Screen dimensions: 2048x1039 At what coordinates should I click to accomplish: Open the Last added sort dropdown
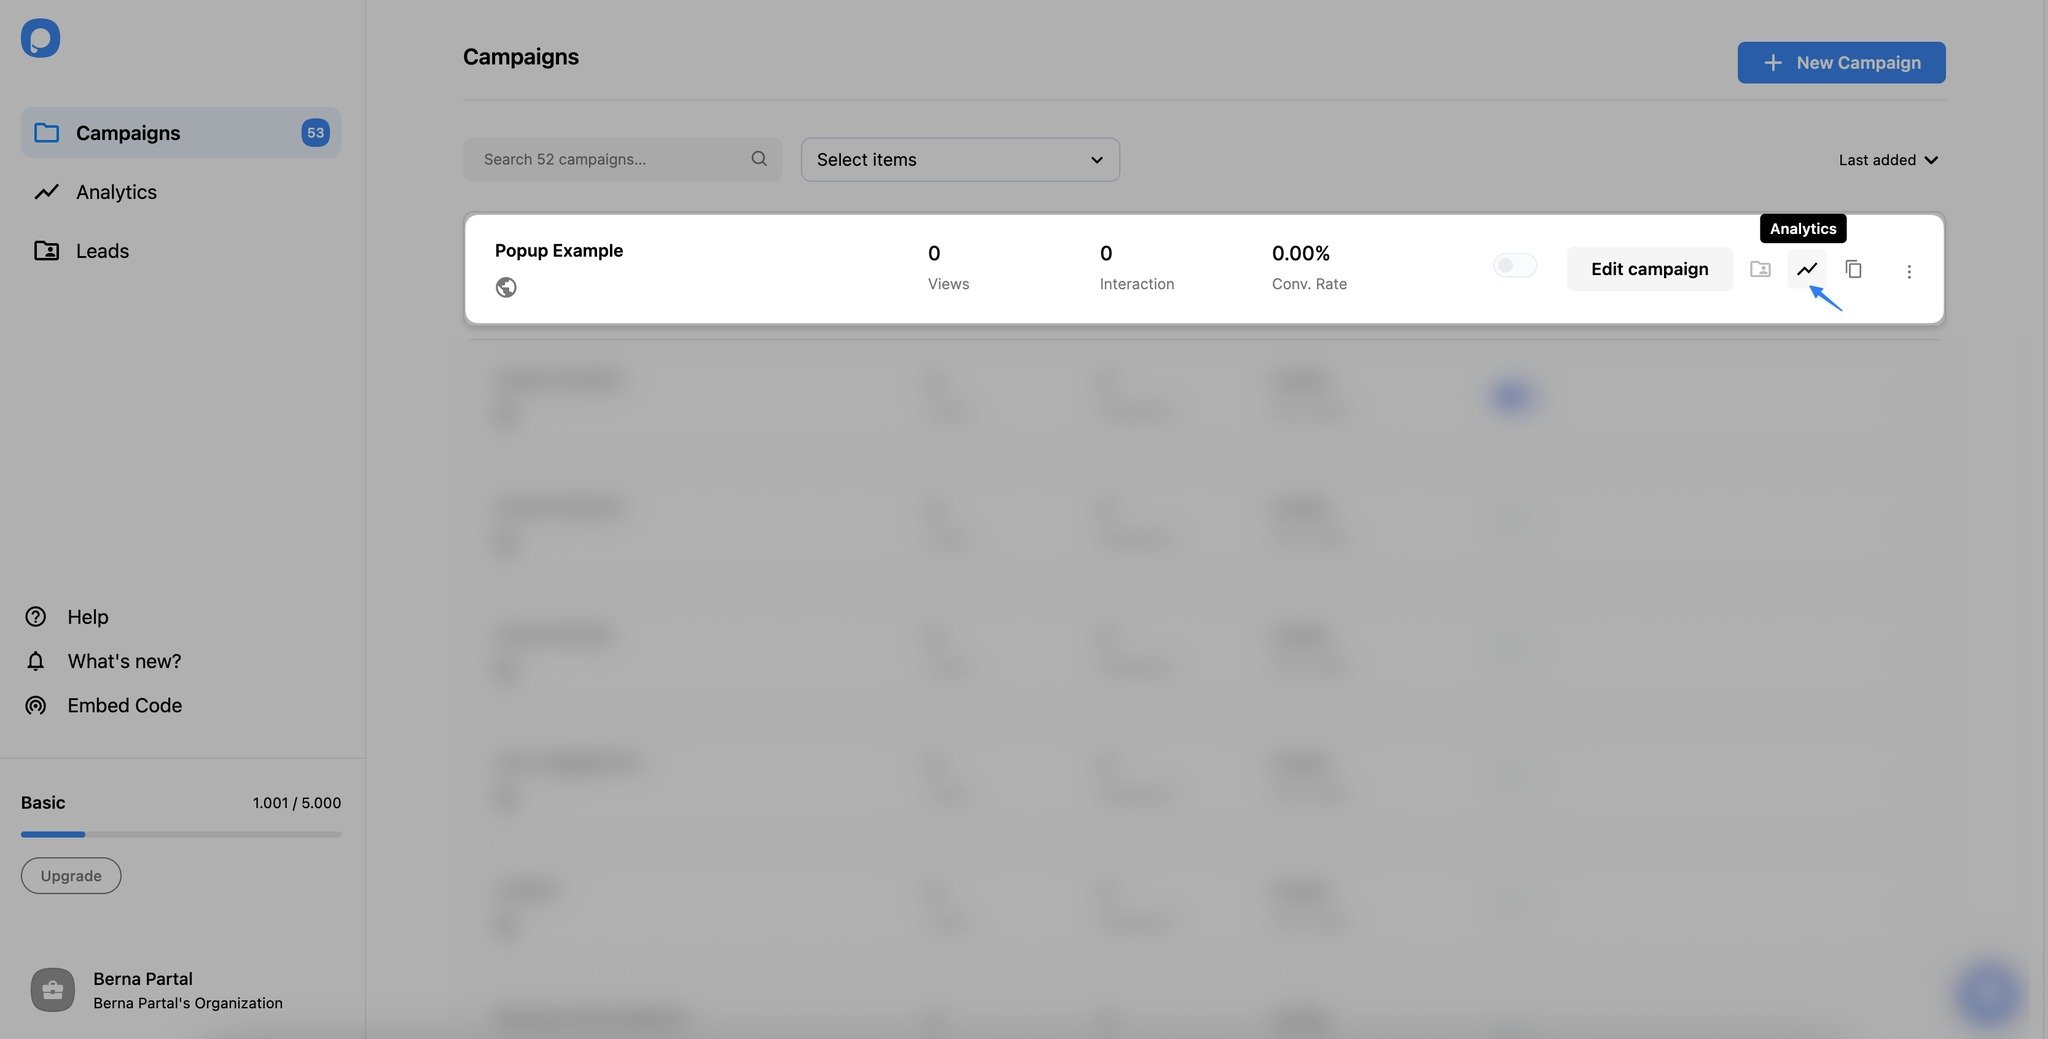pos(1888,160)
